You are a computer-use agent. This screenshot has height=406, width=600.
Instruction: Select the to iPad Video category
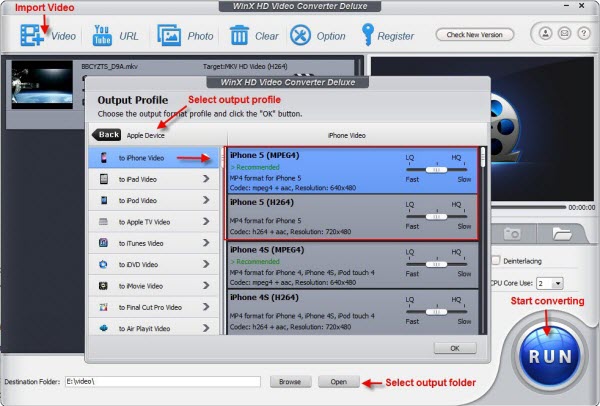coord(154,179)
